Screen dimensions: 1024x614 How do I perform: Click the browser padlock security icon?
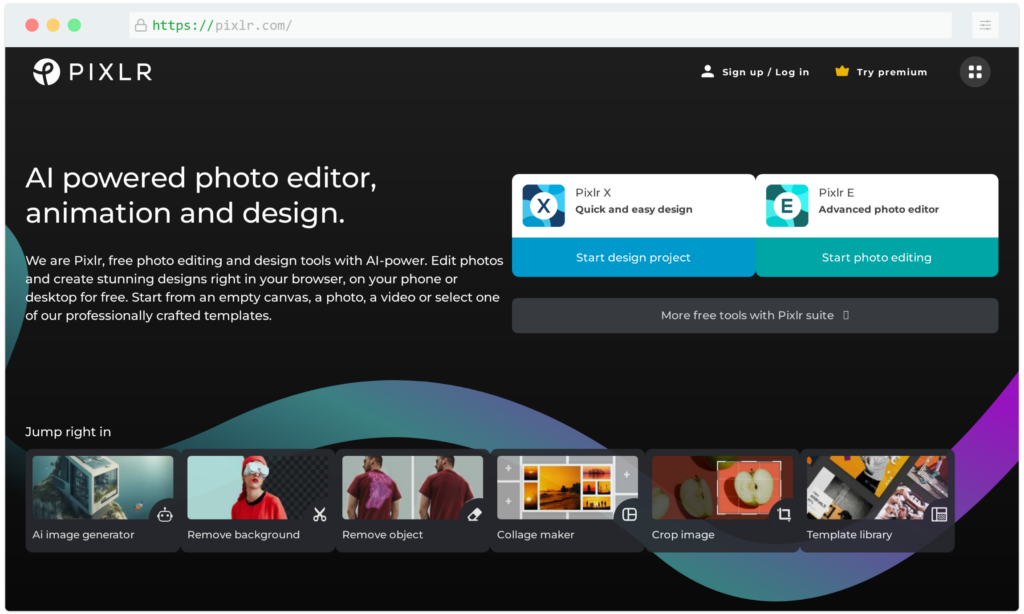[x=140, y=25]
